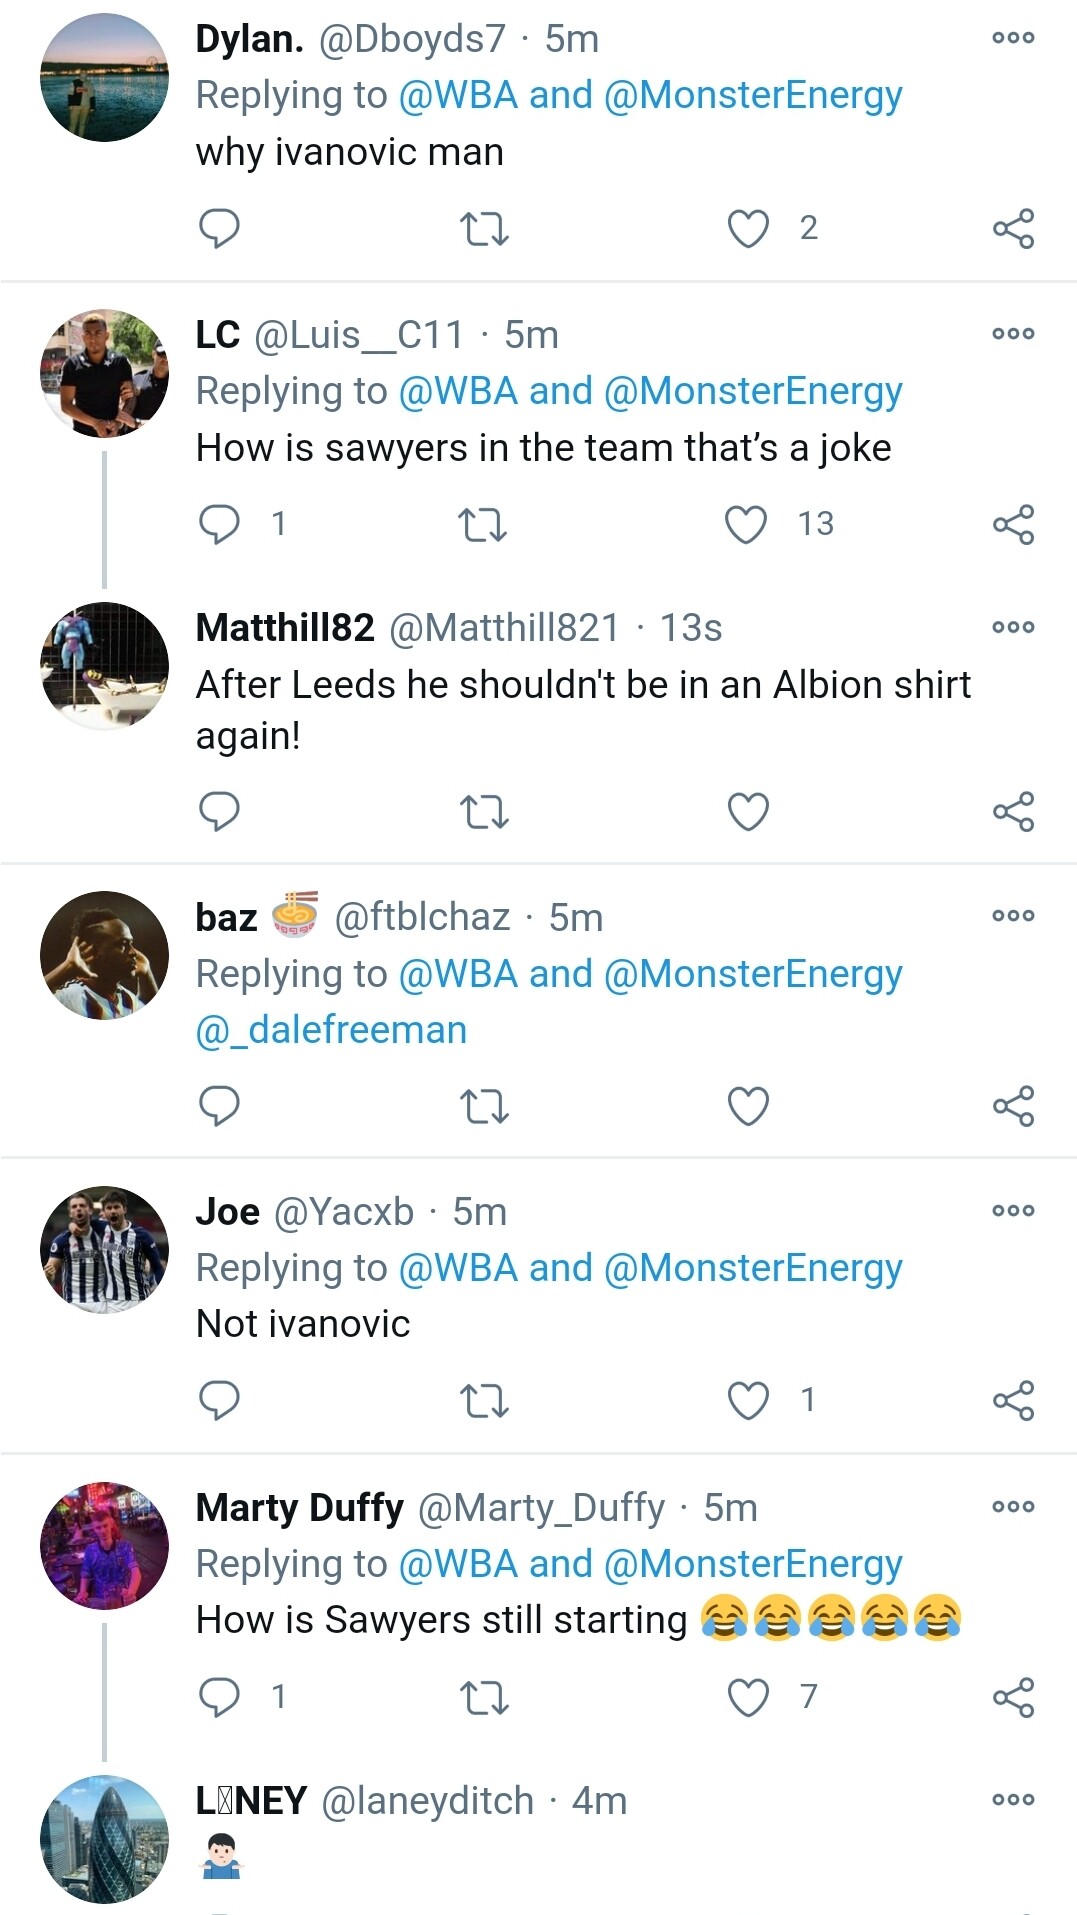Like Matthill82's Albion shirt tweet
This screenshot has width=1077, height=1915.
coord(748,811)
